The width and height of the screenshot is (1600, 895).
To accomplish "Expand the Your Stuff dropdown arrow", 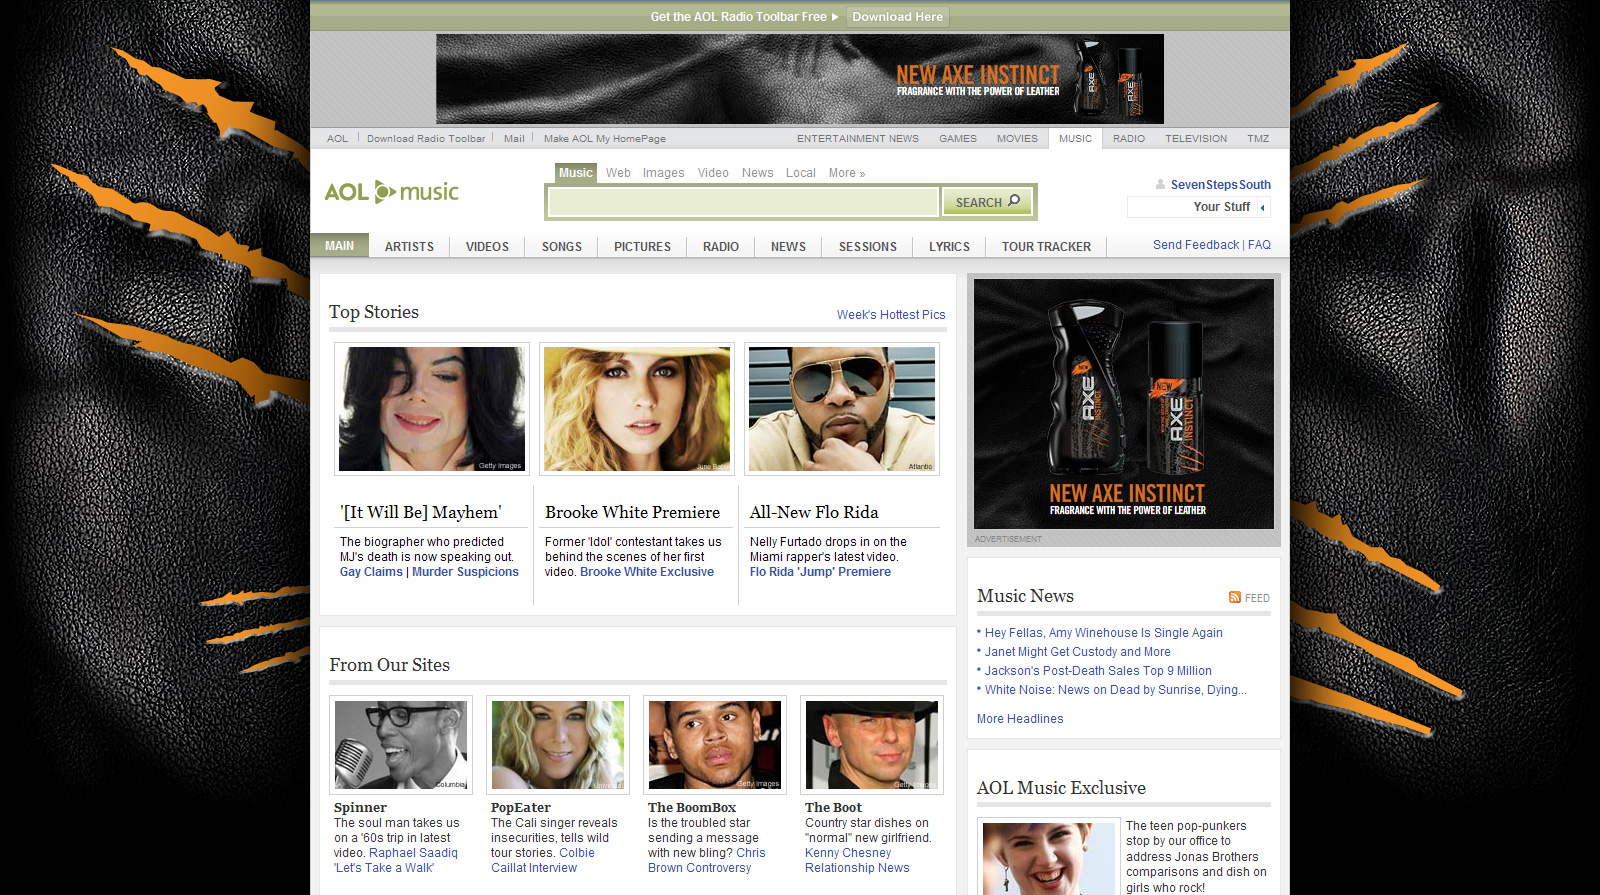I will pyautogui.click(x=1263, y=207).
